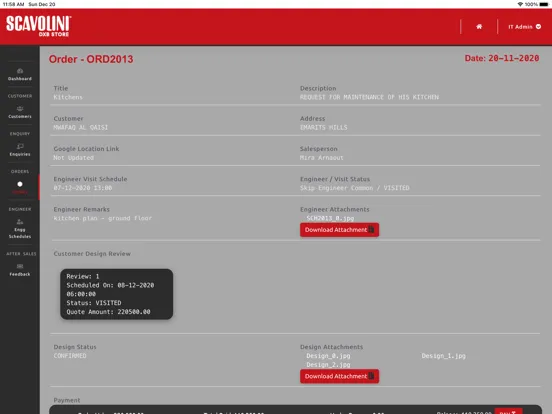Open the IT Admin user dropdown
552x414 pixels.
click(x=524, y=27)
